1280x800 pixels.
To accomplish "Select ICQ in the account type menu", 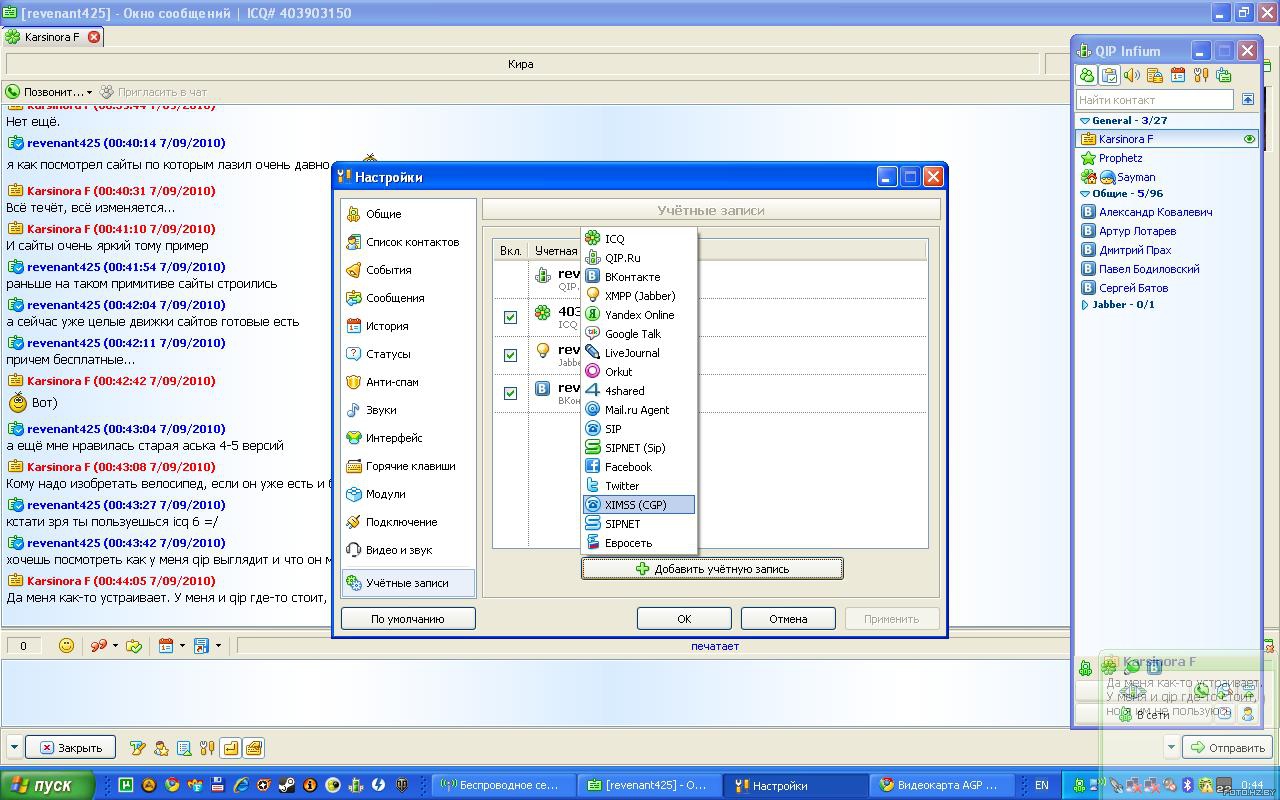I will coord(638,239).
